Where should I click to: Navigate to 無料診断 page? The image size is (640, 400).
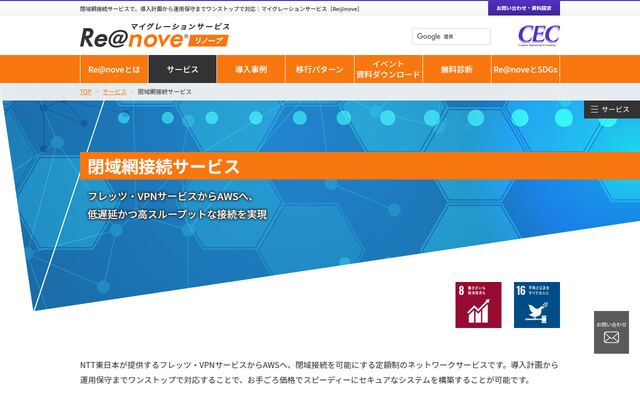coord(457,69)
